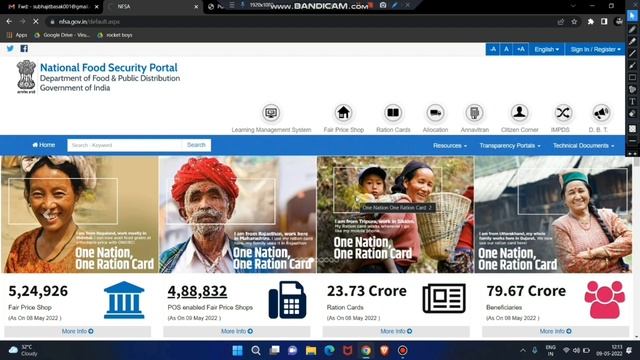The image size is (640, 360).
Task: Open the Google Drive bookmark
Action: [x=62, y=35]
